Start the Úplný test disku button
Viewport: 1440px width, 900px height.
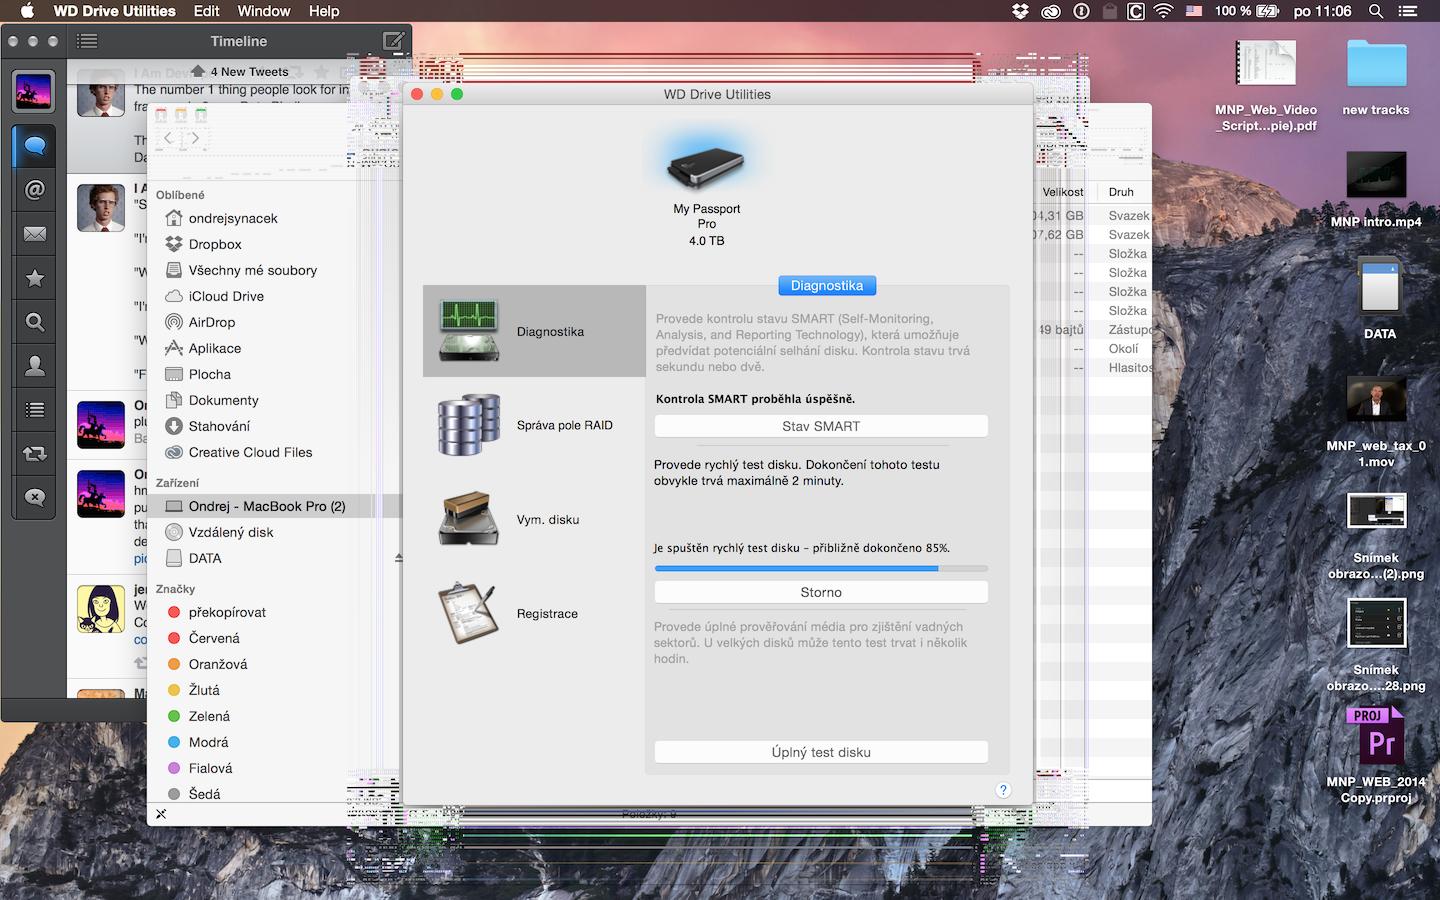click(x=821, y=752)
